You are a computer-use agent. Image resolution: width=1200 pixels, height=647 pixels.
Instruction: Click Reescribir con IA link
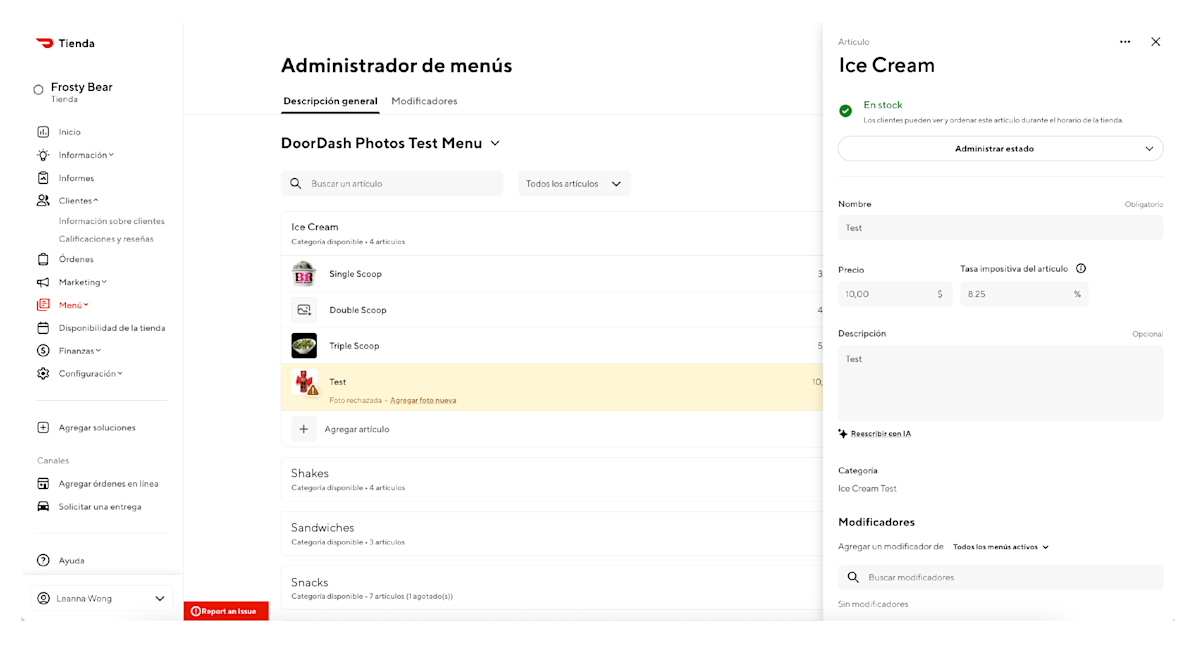coord(881,434)
